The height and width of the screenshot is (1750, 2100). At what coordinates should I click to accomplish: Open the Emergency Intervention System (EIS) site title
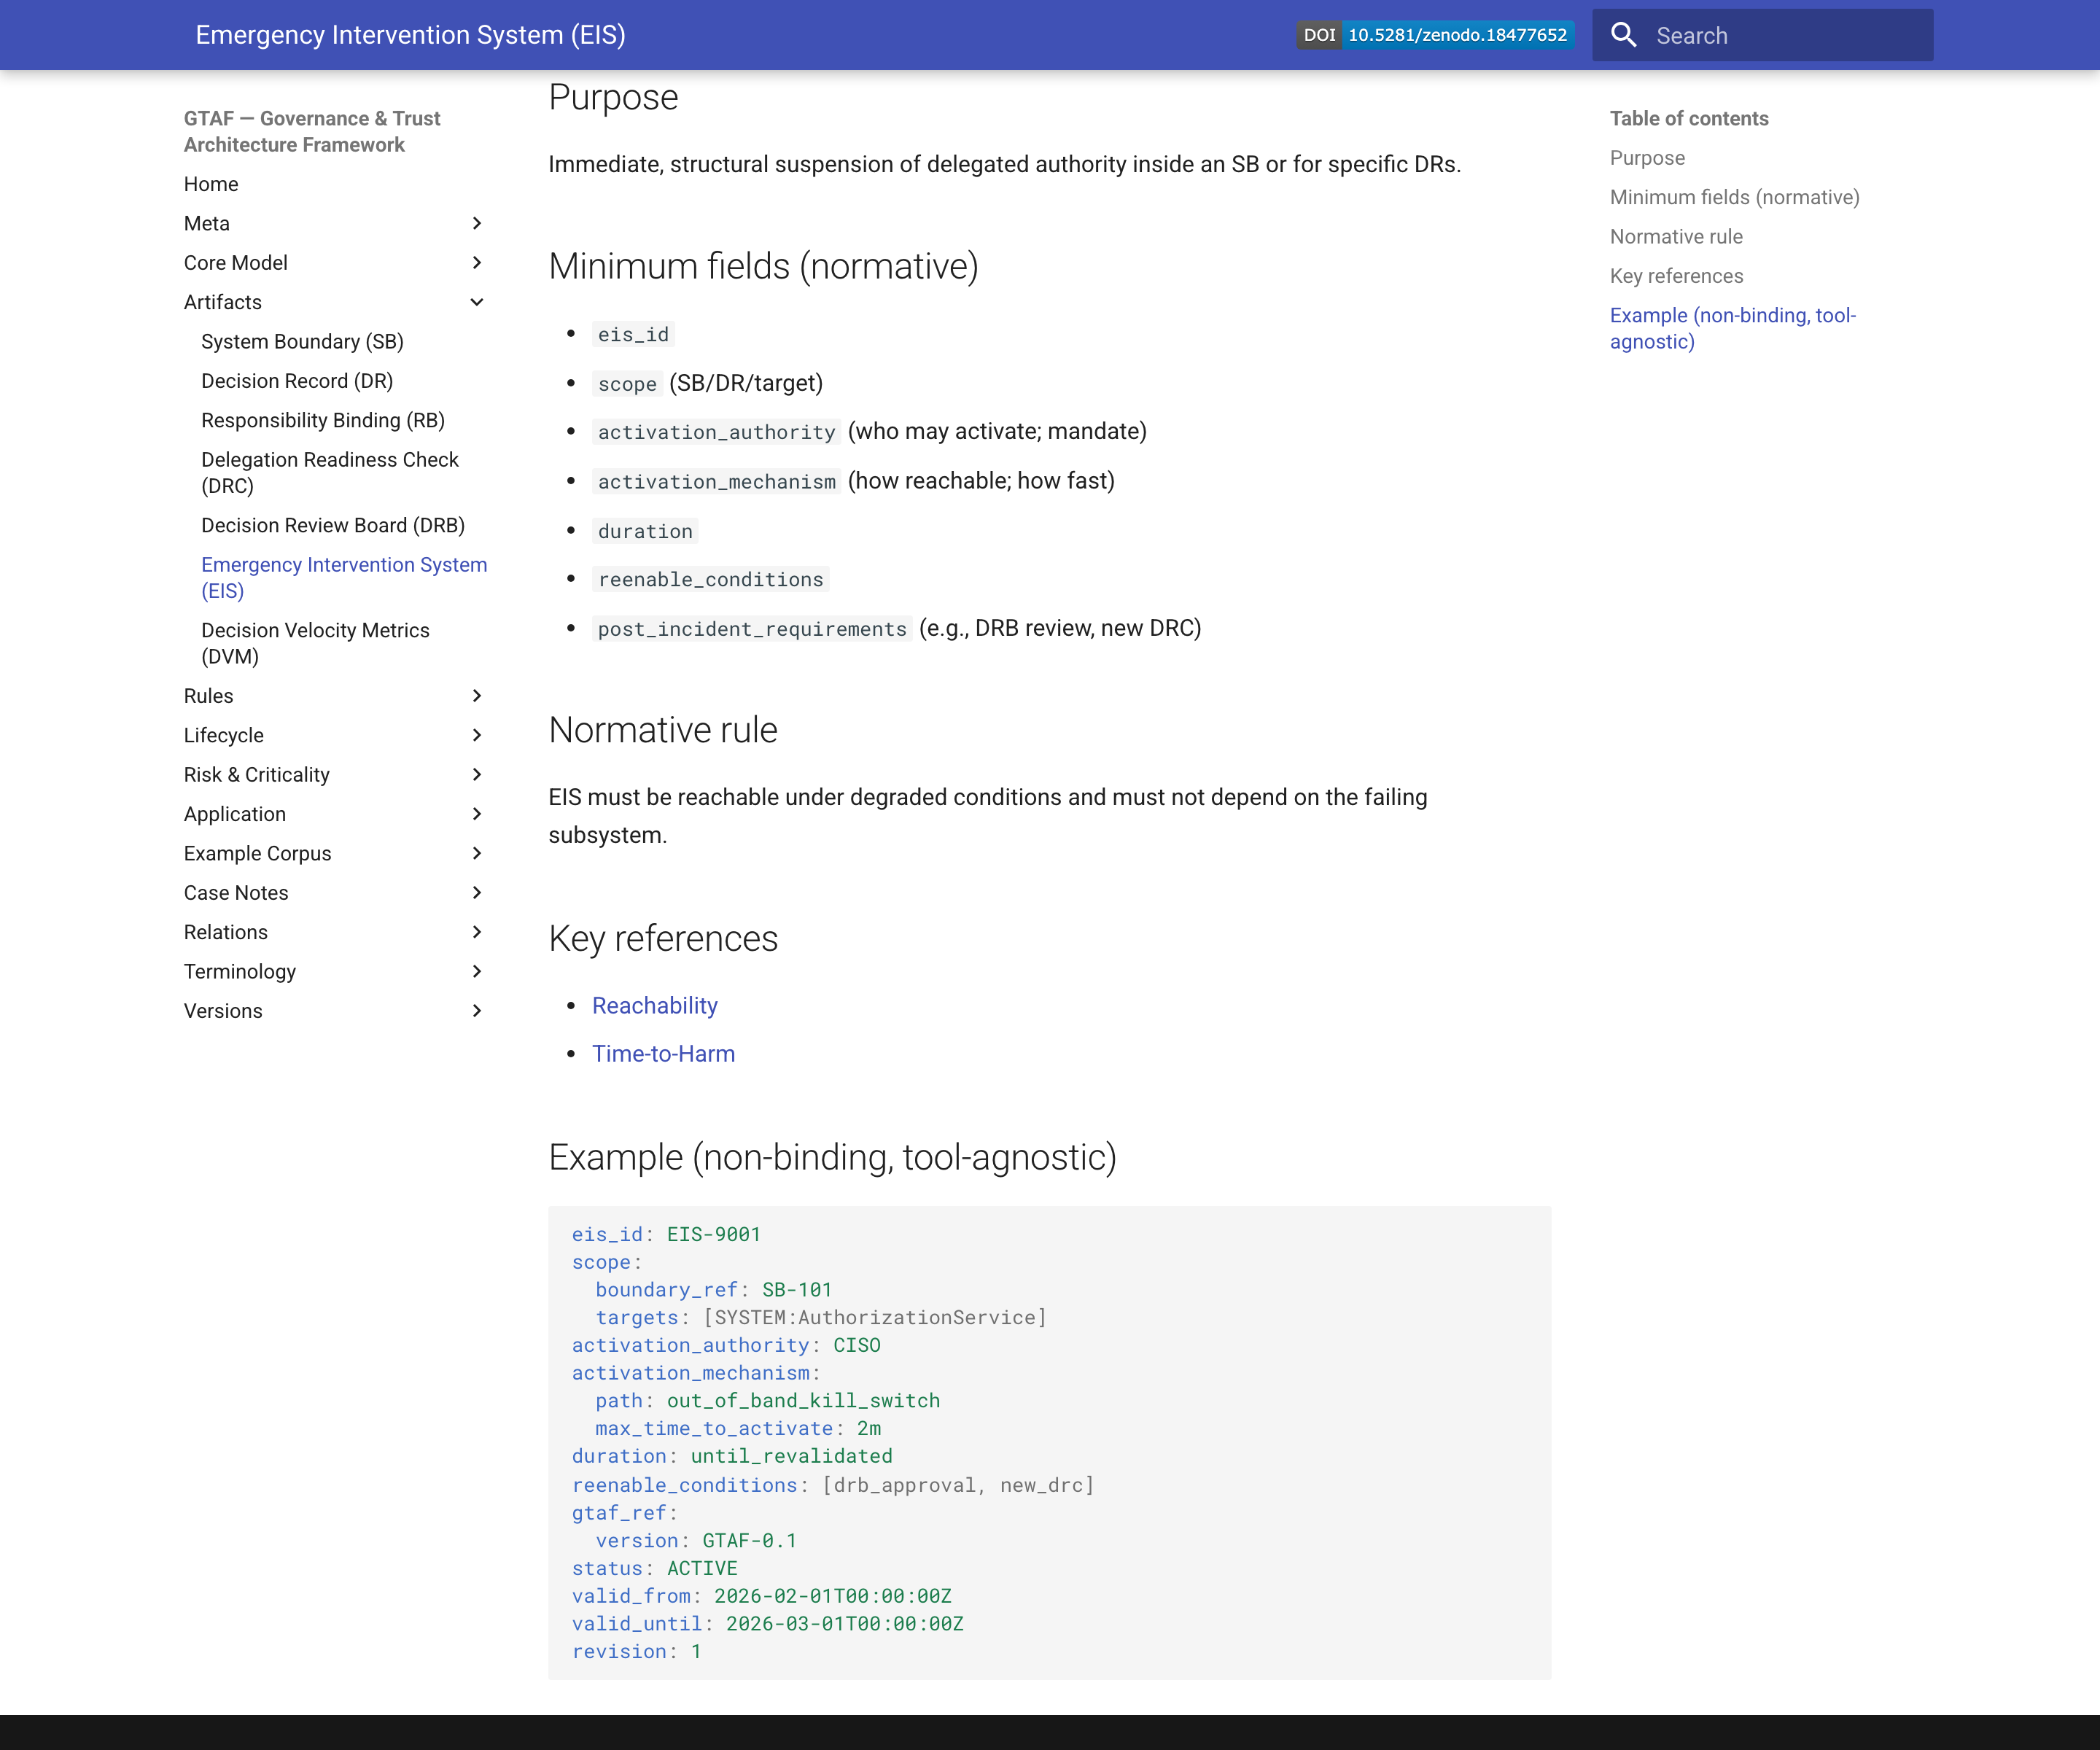pos(410,34)
